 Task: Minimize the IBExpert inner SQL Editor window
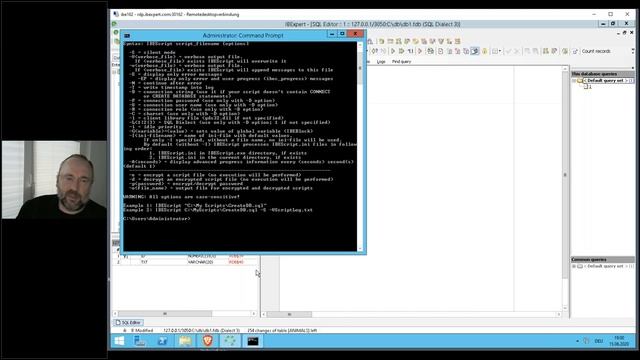(x=619, y=32)
